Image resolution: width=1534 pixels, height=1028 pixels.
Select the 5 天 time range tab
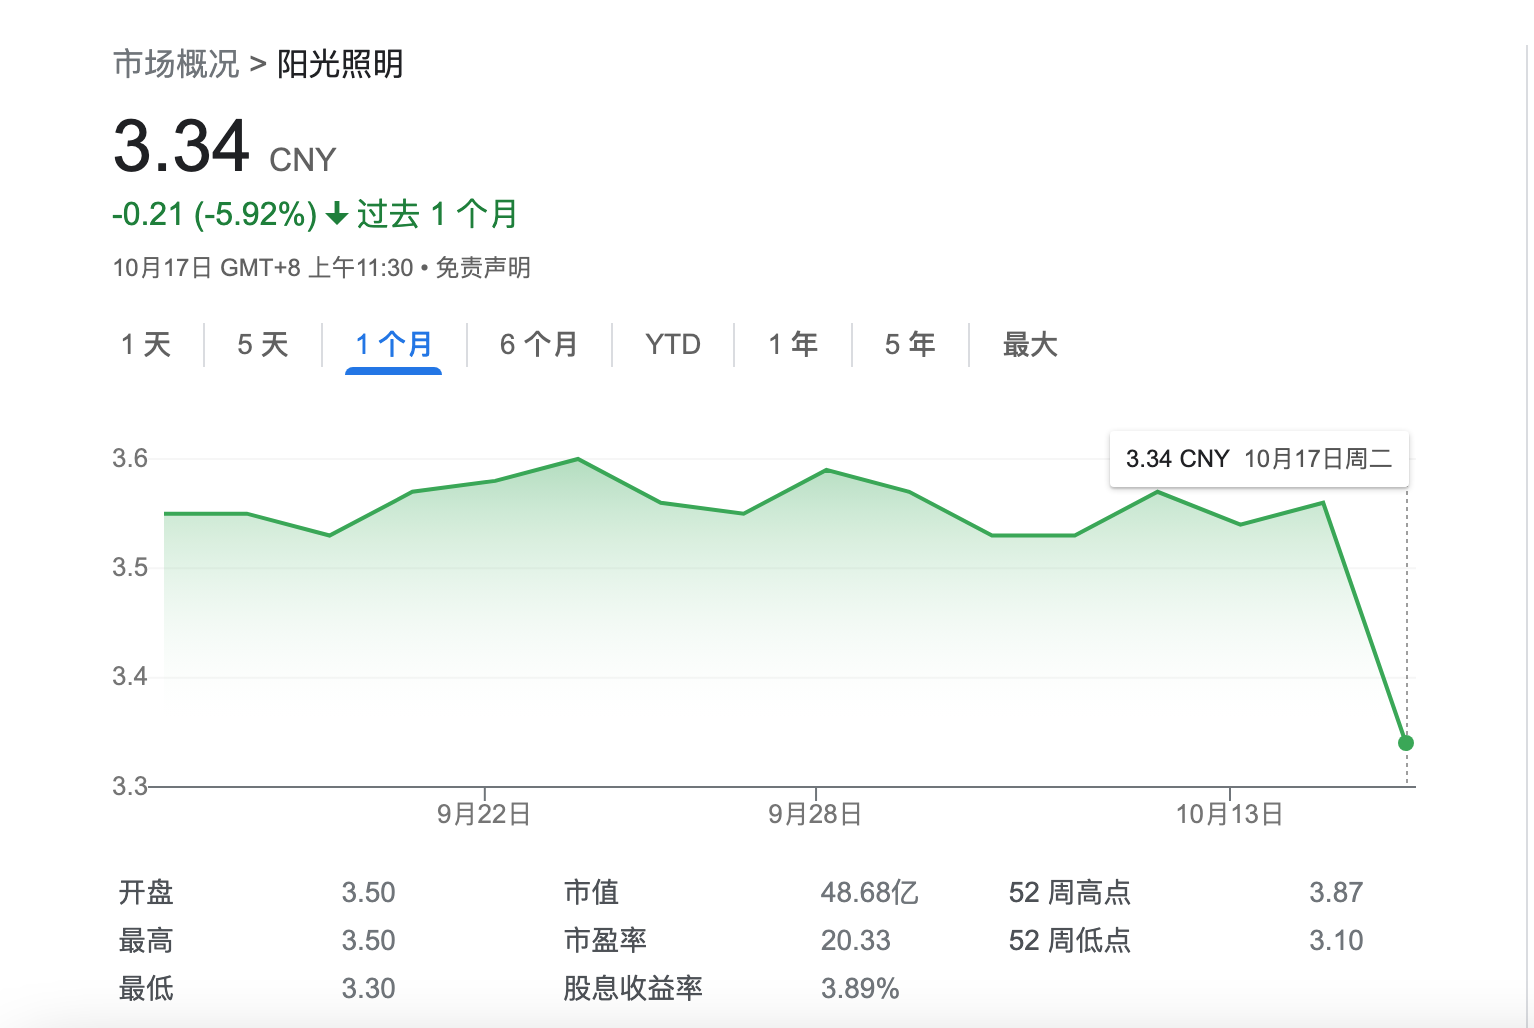(263, 345)
